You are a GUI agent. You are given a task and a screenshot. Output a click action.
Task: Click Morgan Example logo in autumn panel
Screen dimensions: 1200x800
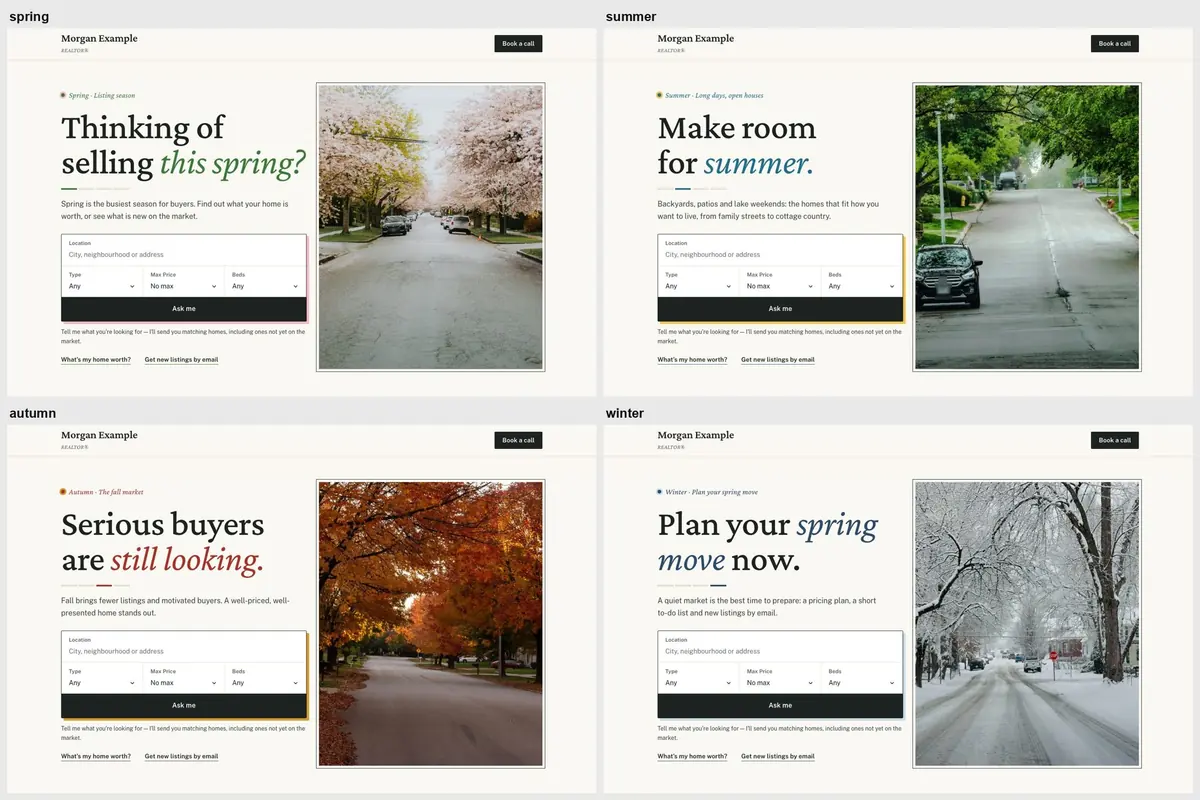(x=99, y=439)
